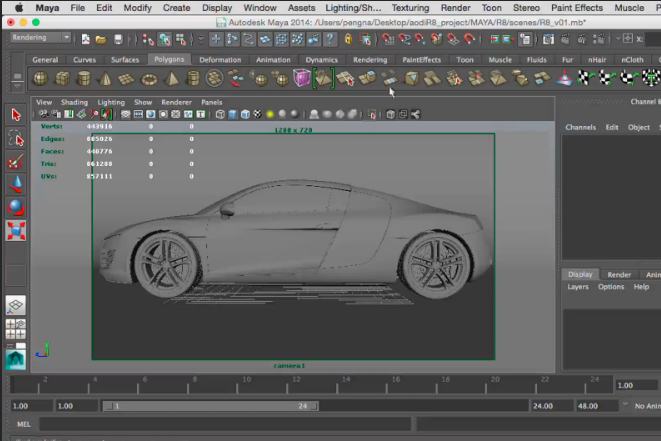Screen dimensions: 661x441
Task: Switch to single perspective view layout
Action: [16, 306]
